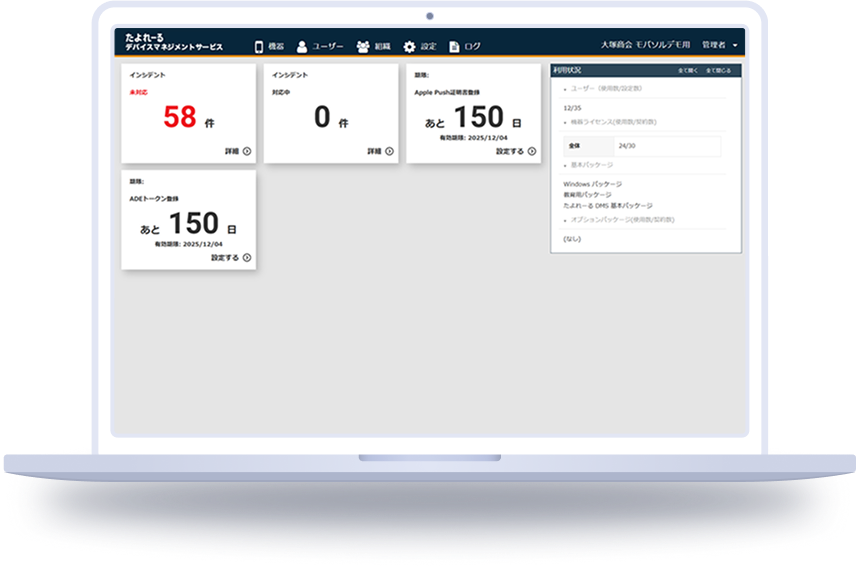The height and width of the screenshot is (567, 857).
Task: Open the 管理者 account dropdown
Action: click(720, 46)
